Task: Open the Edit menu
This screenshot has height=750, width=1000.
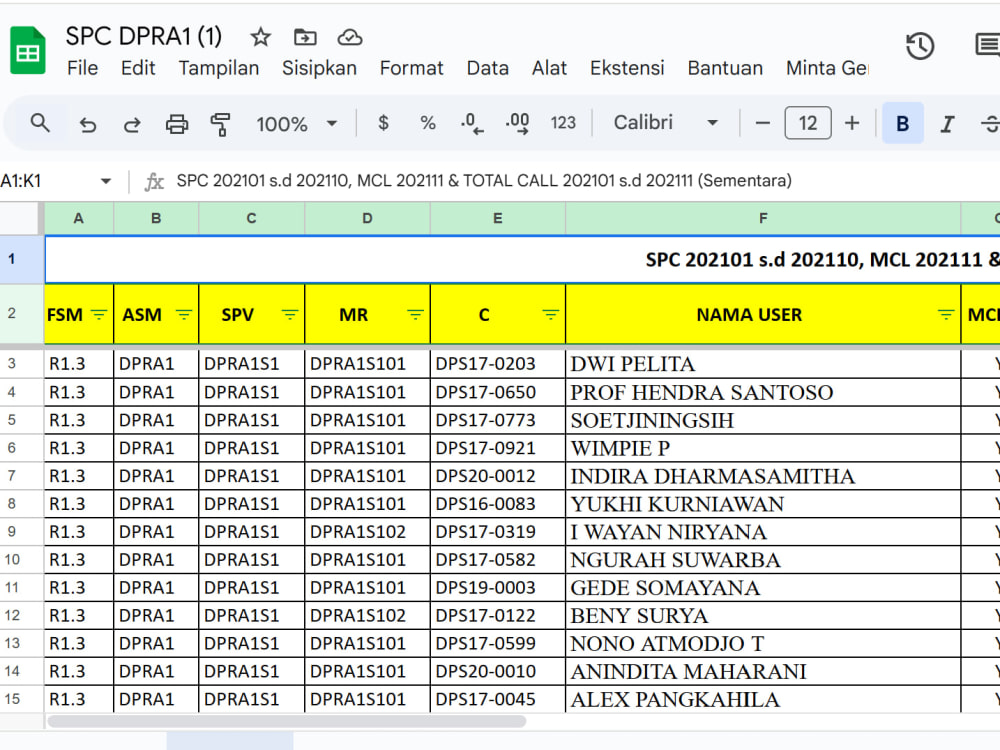Action: pos(138,68)
